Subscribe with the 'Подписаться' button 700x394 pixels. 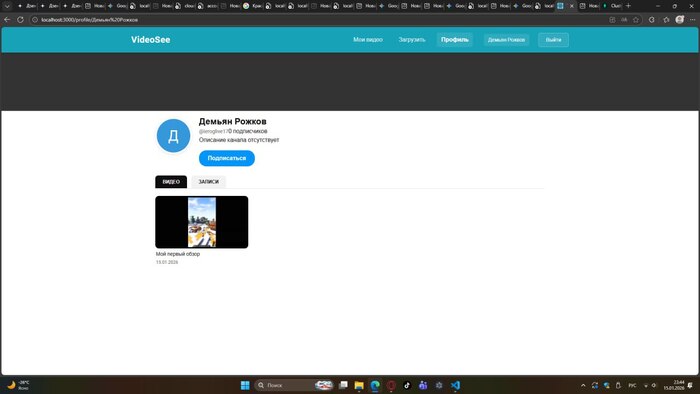[x=227, y=158]
